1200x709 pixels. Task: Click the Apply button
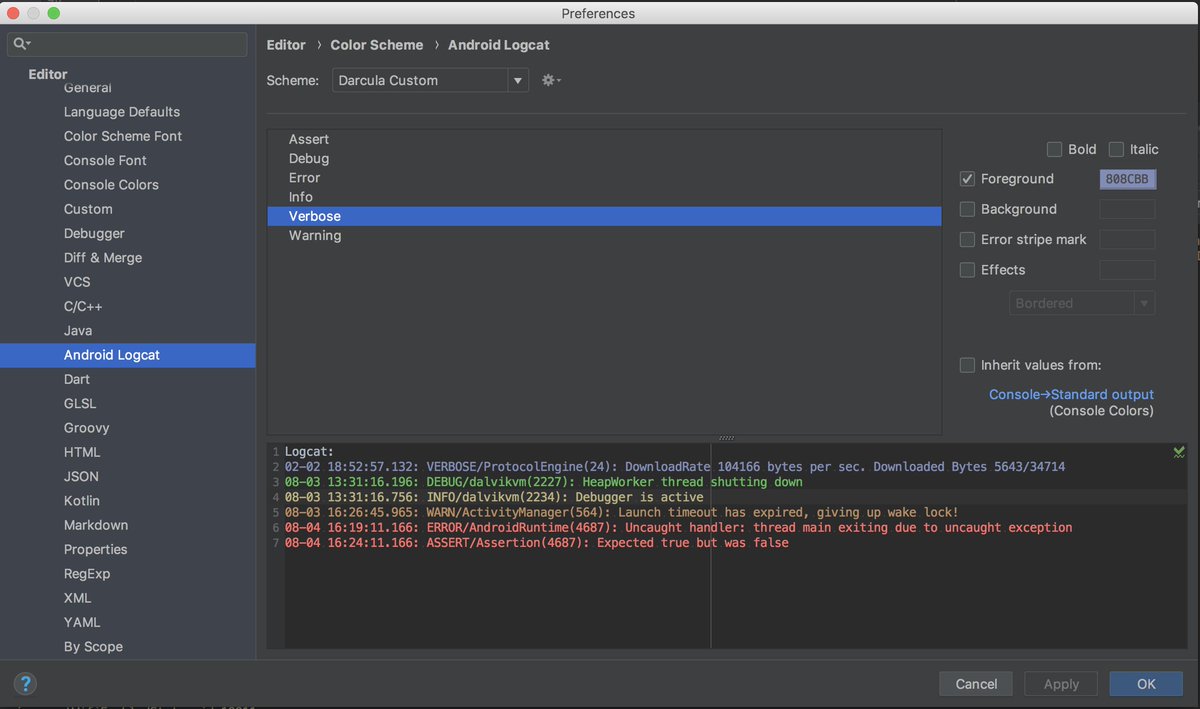click(1061, 684)
